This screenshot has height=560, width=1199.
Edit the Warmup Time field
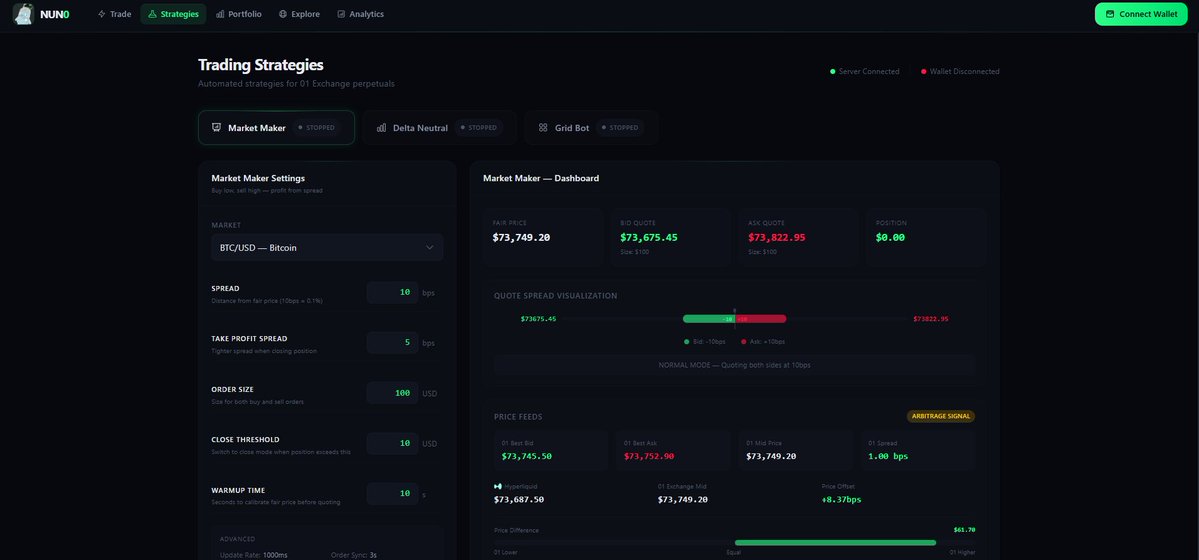click(392, 494)
